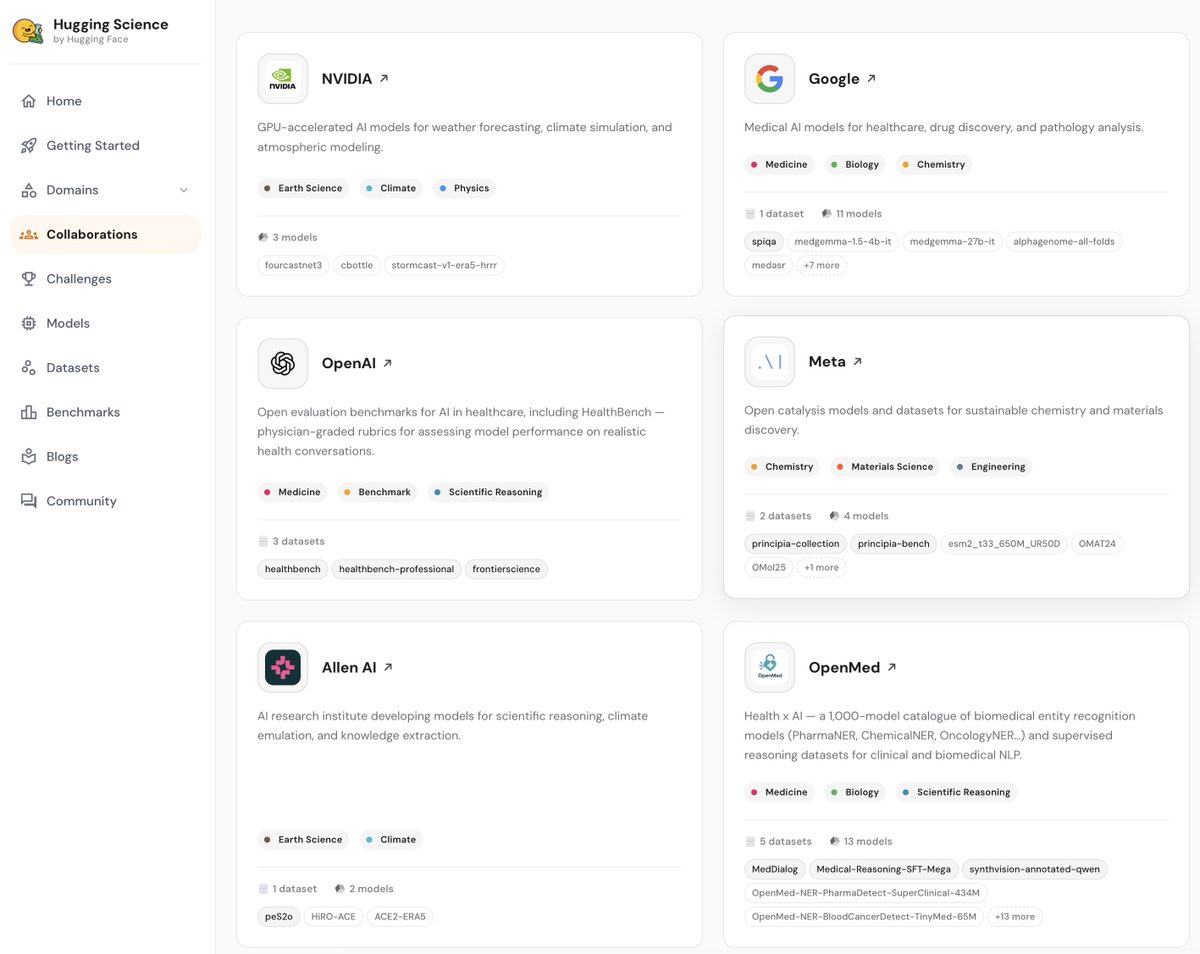Select Collaborations in sidebar
Viewport: 1200px width, 954px height.
click(105, 234)
